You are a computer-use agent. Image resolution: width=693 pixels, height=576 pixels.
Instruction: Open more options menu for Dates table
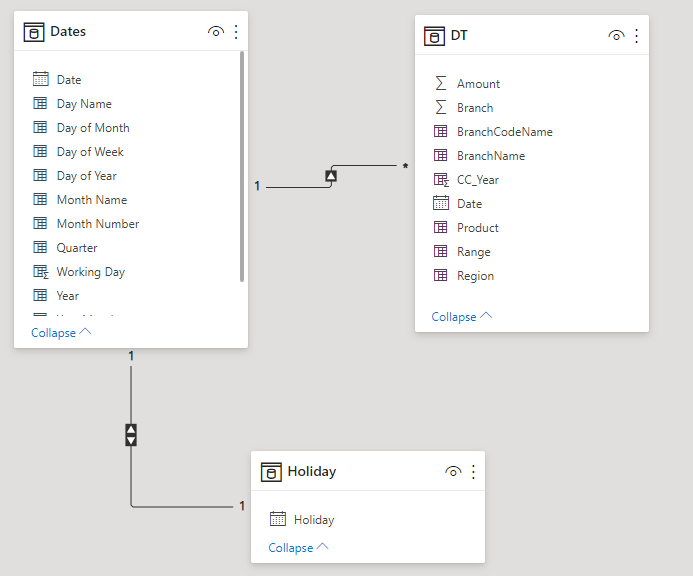click(x=236, y=32)
